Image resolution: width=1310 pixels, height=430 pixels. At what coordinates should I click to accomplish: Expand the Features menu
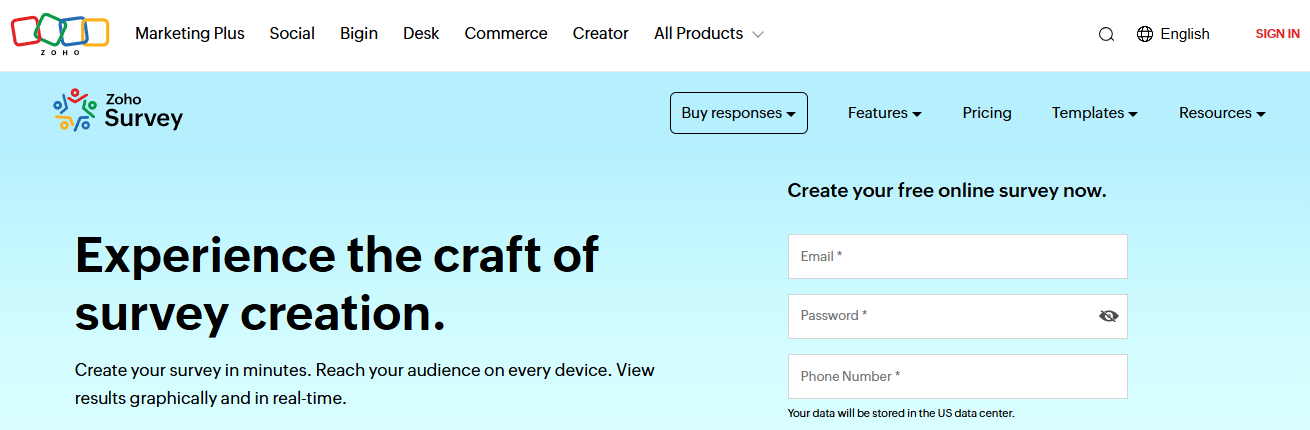point(884,113)
